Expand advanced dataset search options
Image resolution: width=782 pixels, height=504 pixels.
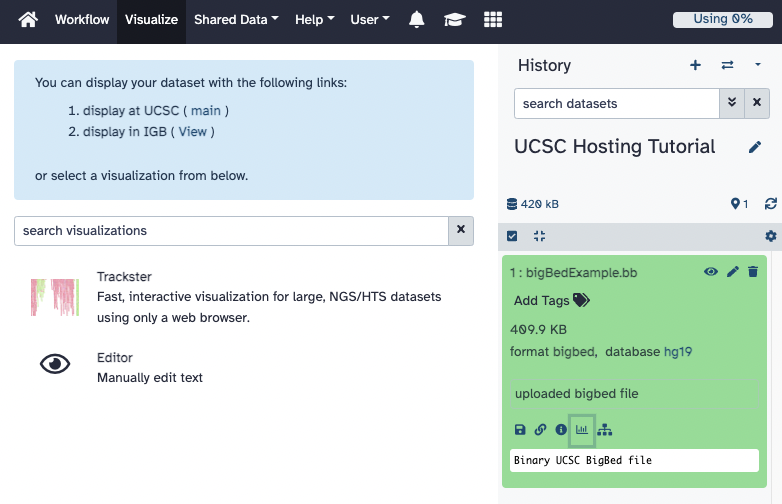point(732,103)
